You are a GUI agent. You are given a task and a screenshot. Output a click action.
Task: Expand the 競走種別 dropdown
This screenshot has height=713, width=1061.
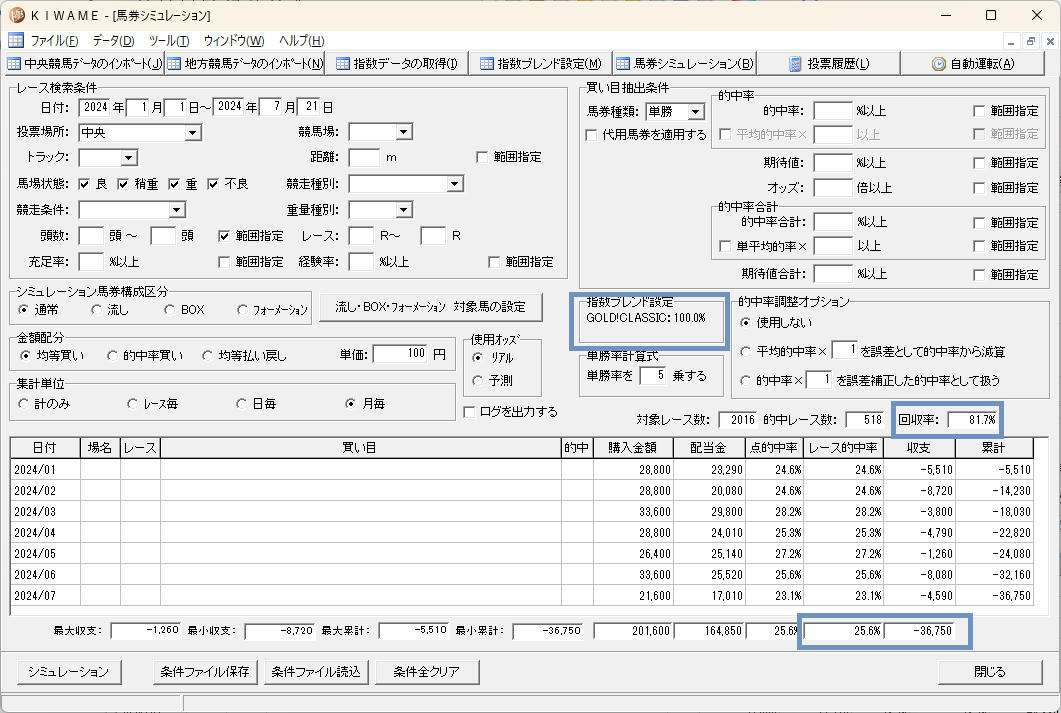(455, 184)
